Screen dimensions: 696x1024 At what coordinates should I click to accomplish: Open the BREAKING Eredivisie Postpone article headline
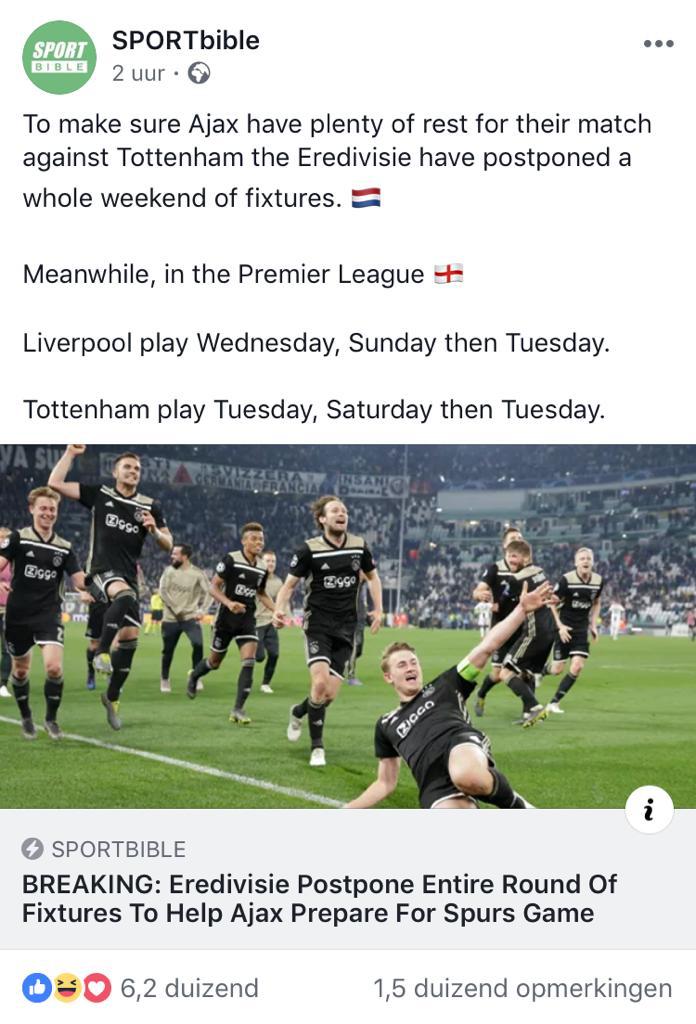pos(319,899)
